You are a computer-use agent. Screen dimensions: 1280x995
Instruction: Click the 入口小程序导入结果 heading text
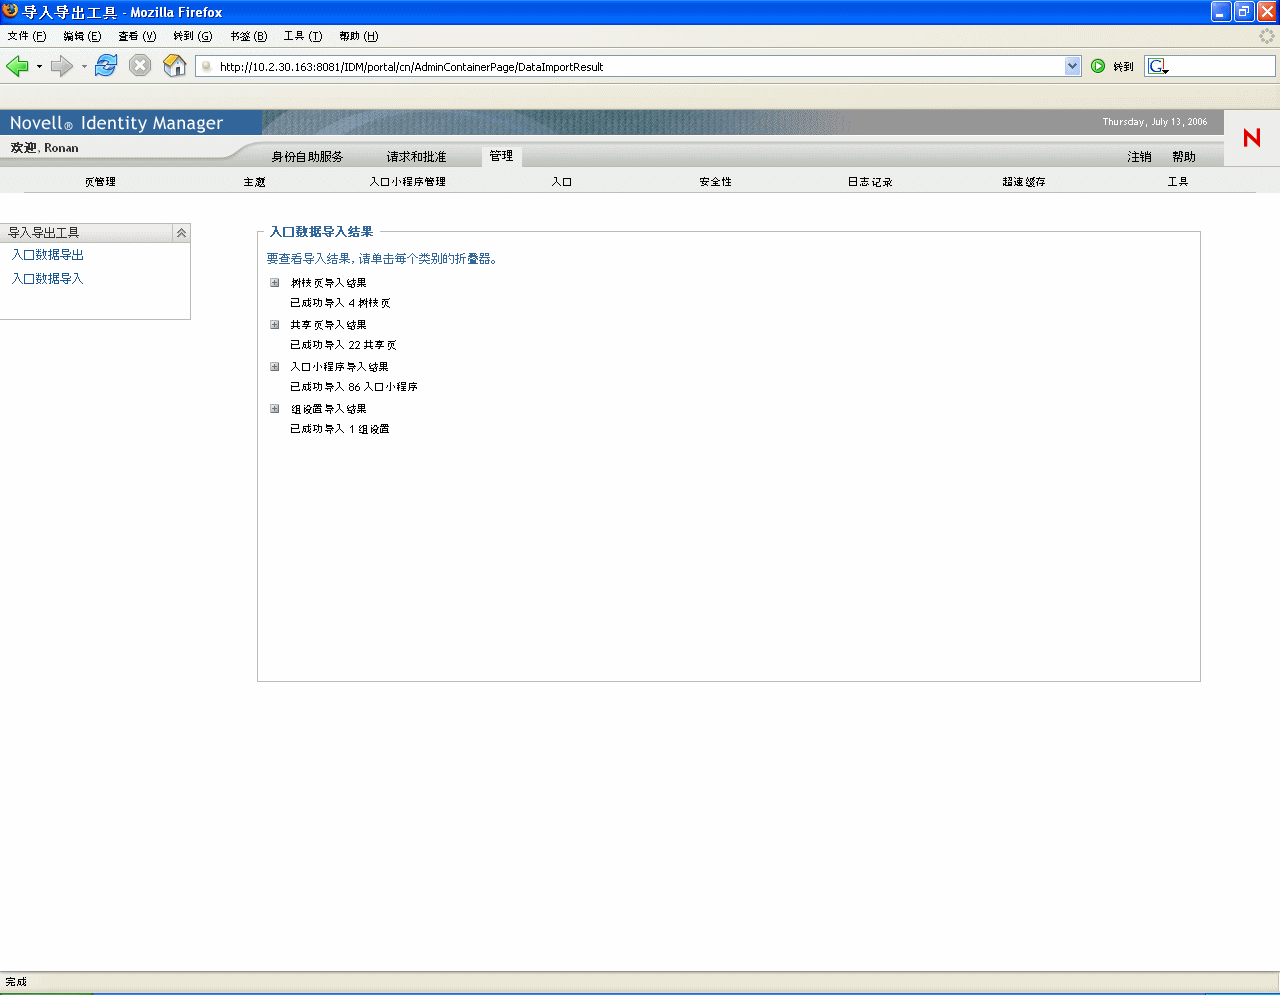click(x=340, y=367)
